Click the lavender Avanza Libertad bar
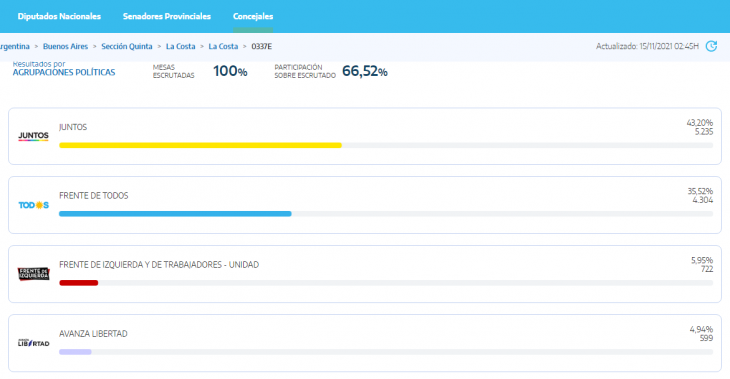Viewport: 730px width, 379px height. [x=75, y=352]
